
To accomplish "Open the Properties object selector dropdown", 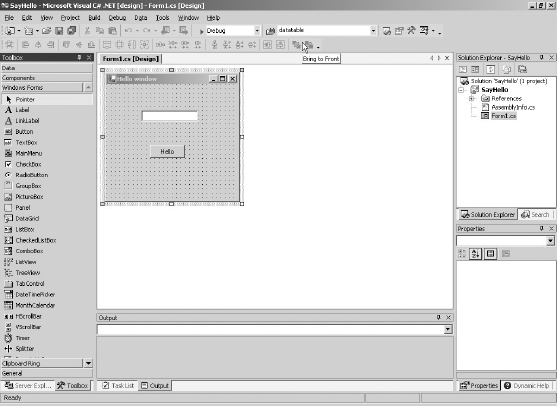I will click(x=550, y=241).
